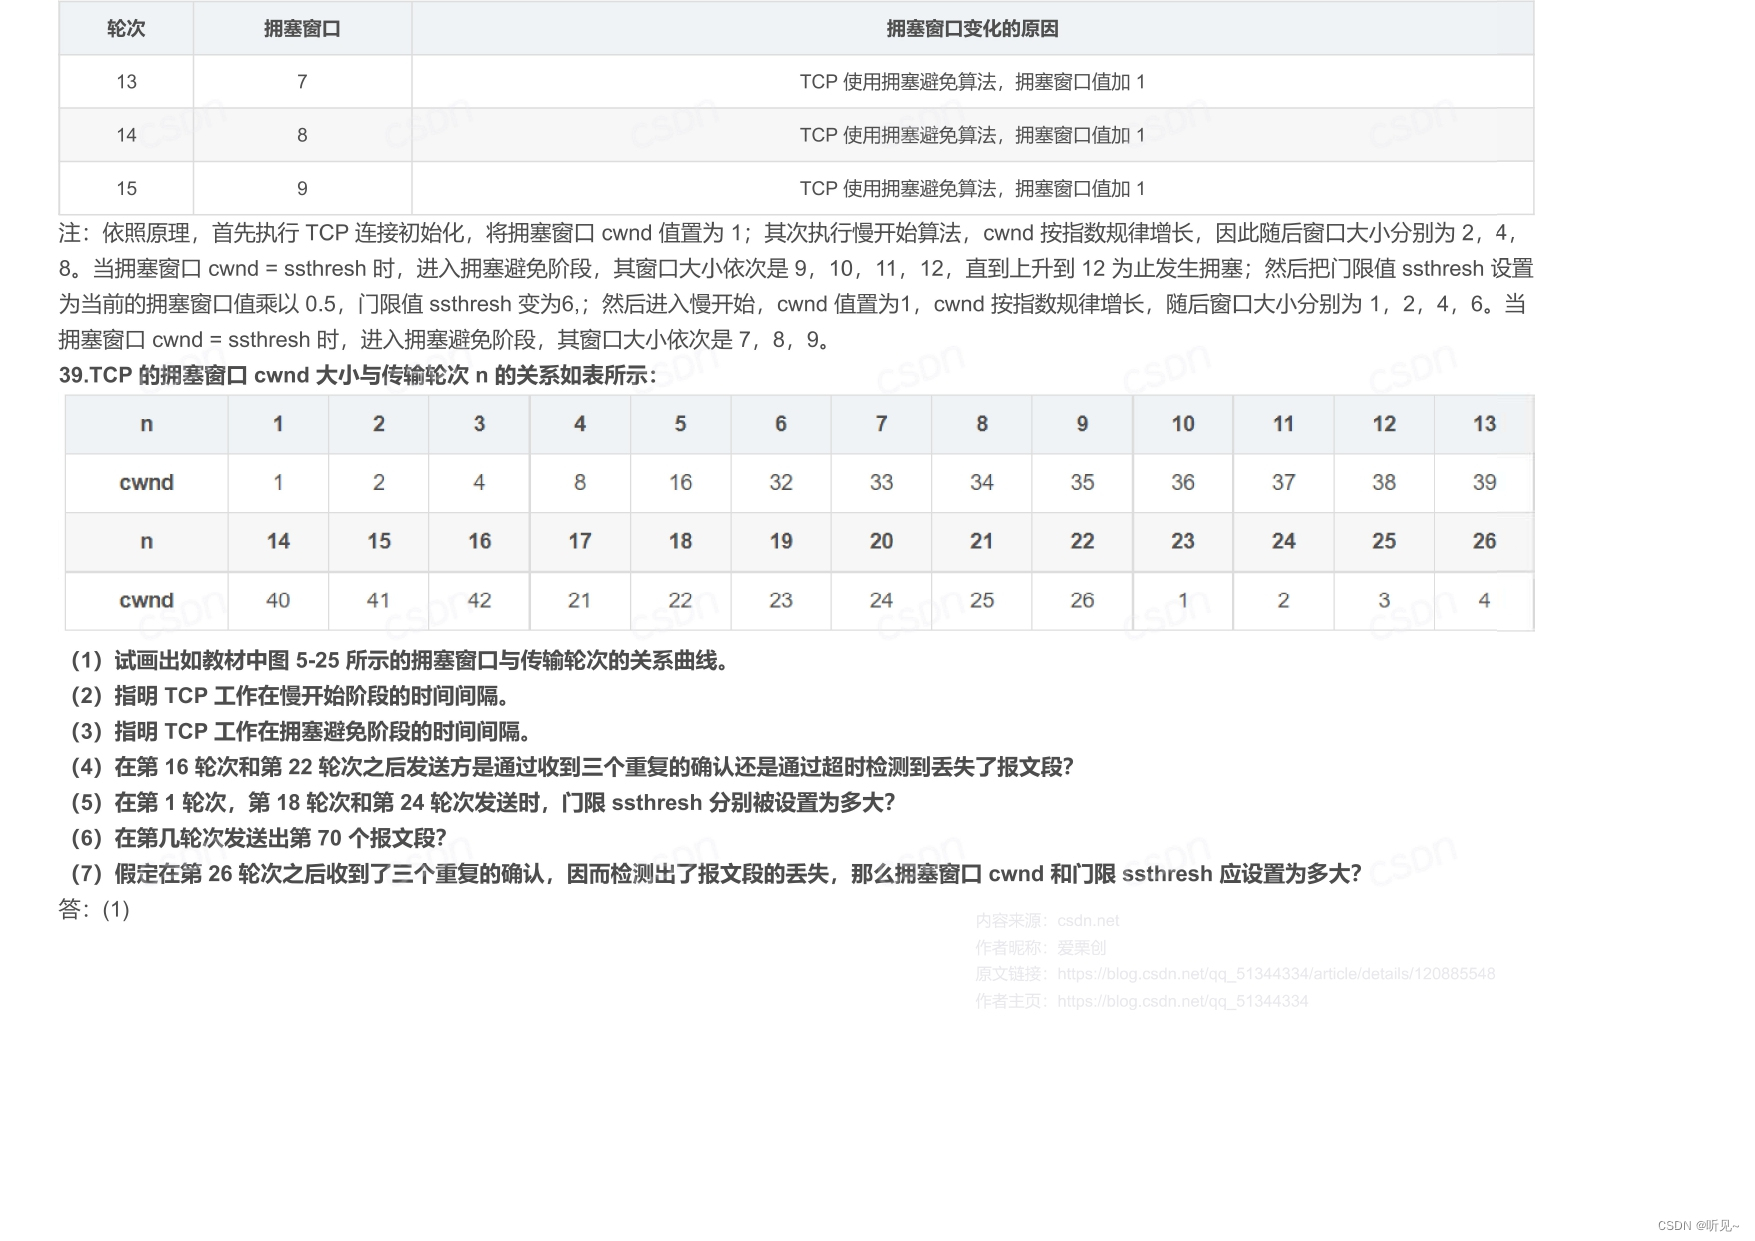Image resolution: width=1755 pixels, height=1241 pixels.
Task: Click cwnd value 32
Action: pyautogui.click(x=781, y=482)
